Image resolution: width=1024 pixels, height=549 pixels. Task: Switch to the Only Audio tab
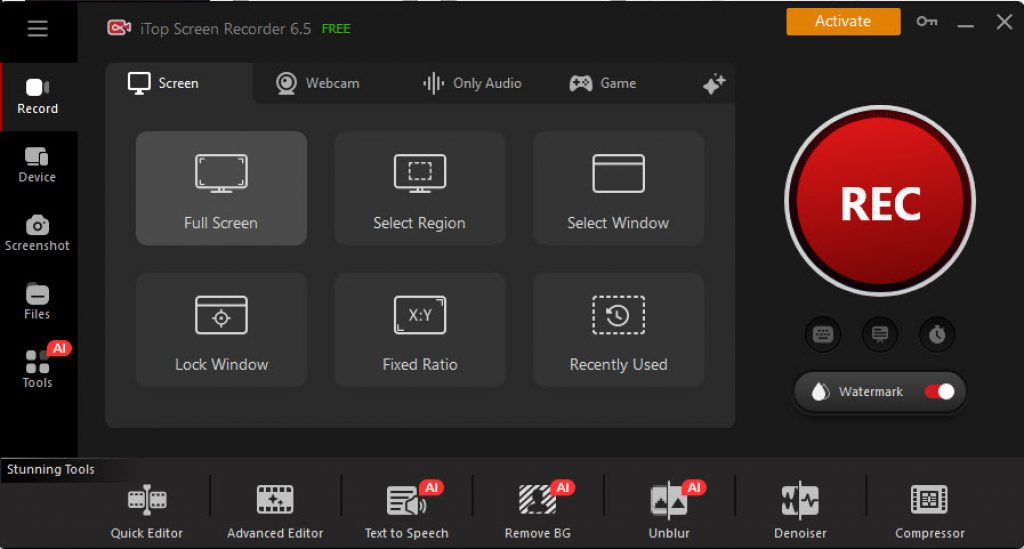point(472,83)
